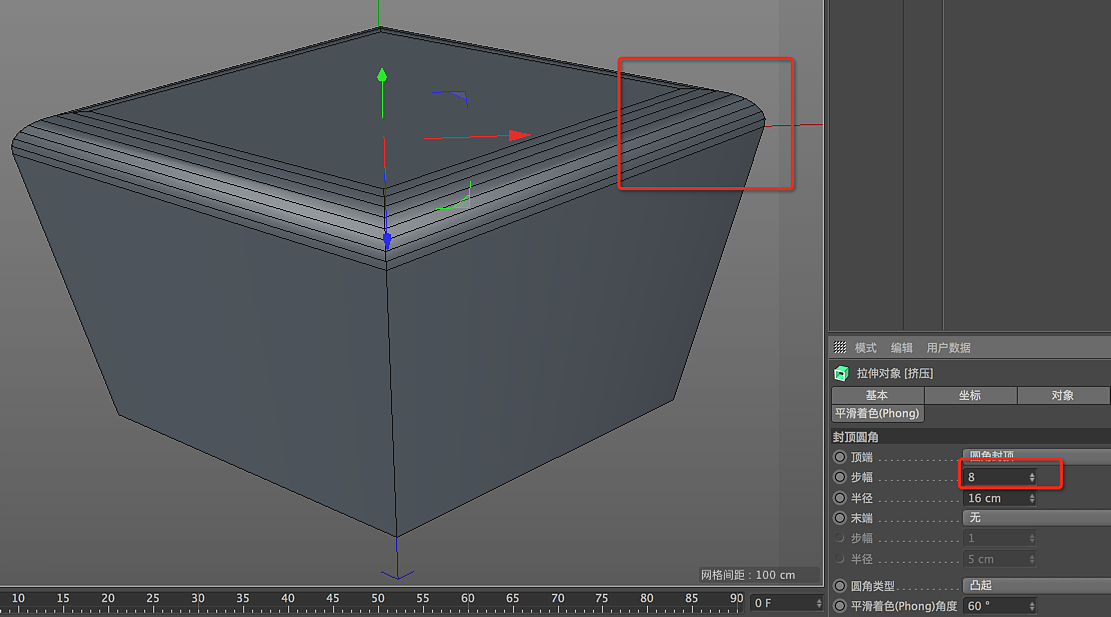
Task: Open the 末端 dropdown showing 无
Action: (1035, 518)
